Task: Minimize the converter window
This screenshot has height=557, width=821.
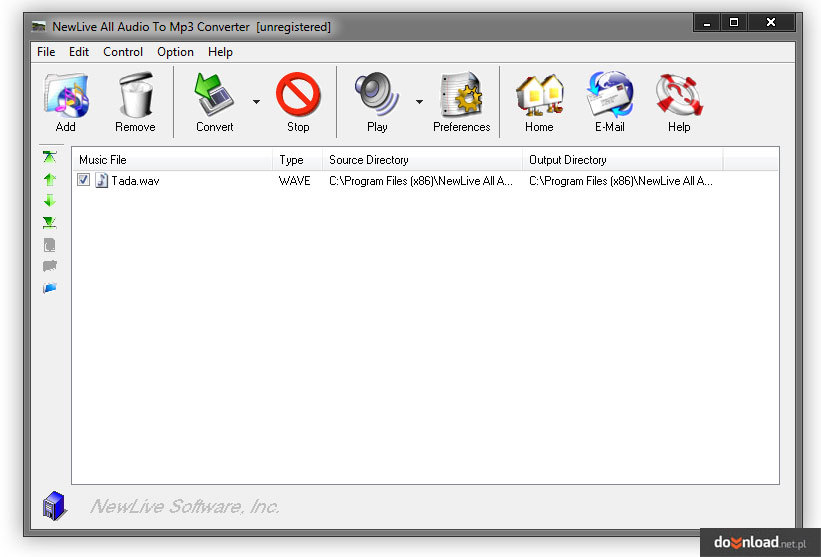Action: (x=707, y=23)
